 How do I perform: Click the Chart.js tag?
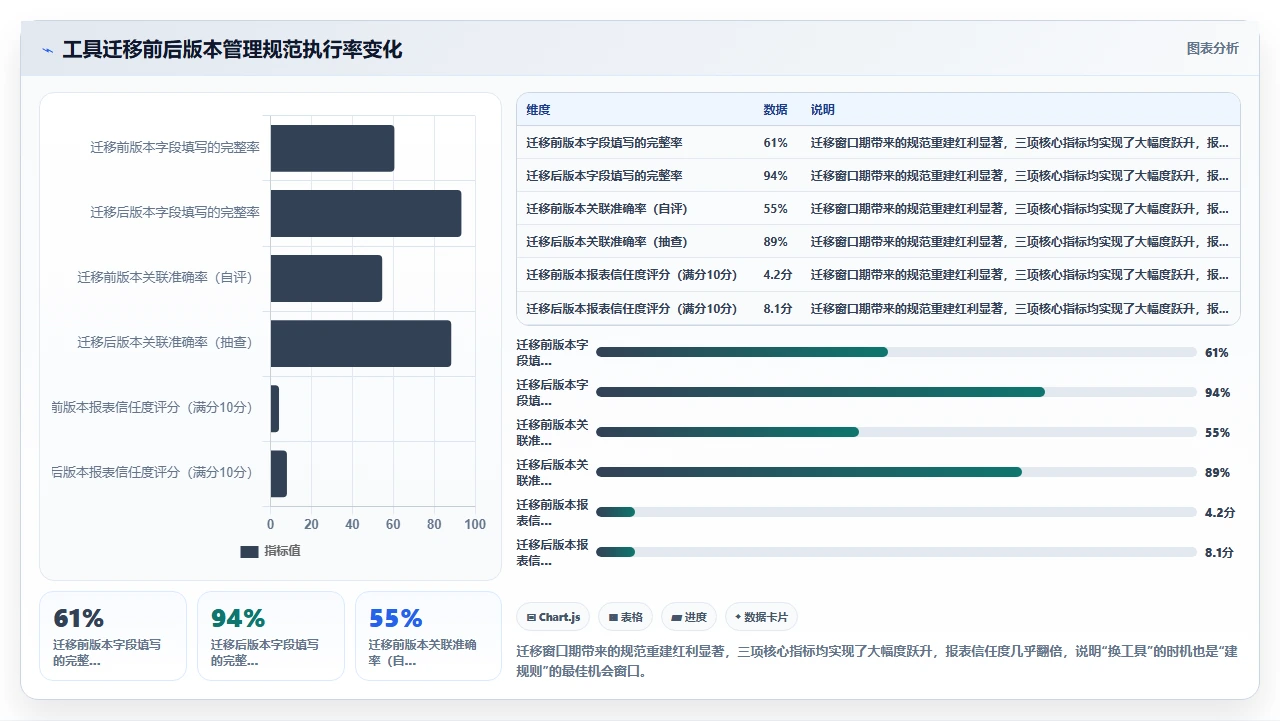tap(553, 617)
